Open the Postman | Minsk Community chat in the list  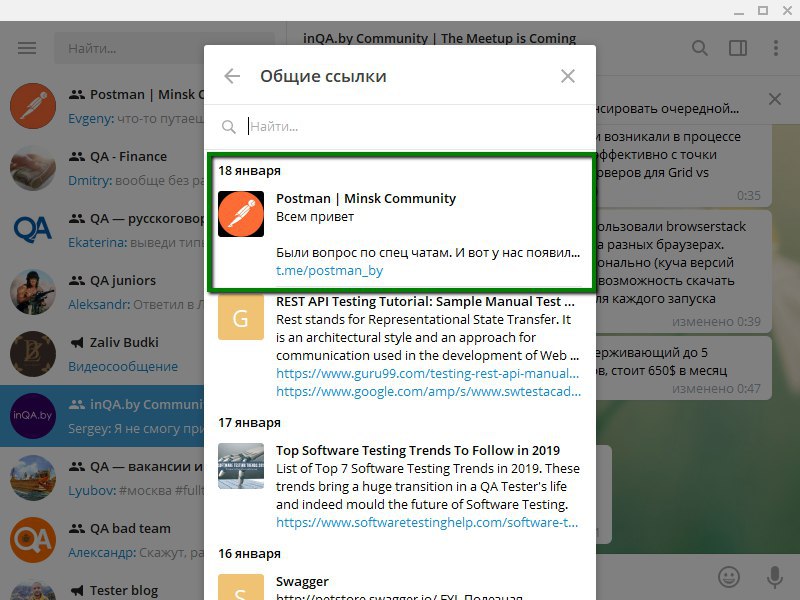click(x=102, y=106)
